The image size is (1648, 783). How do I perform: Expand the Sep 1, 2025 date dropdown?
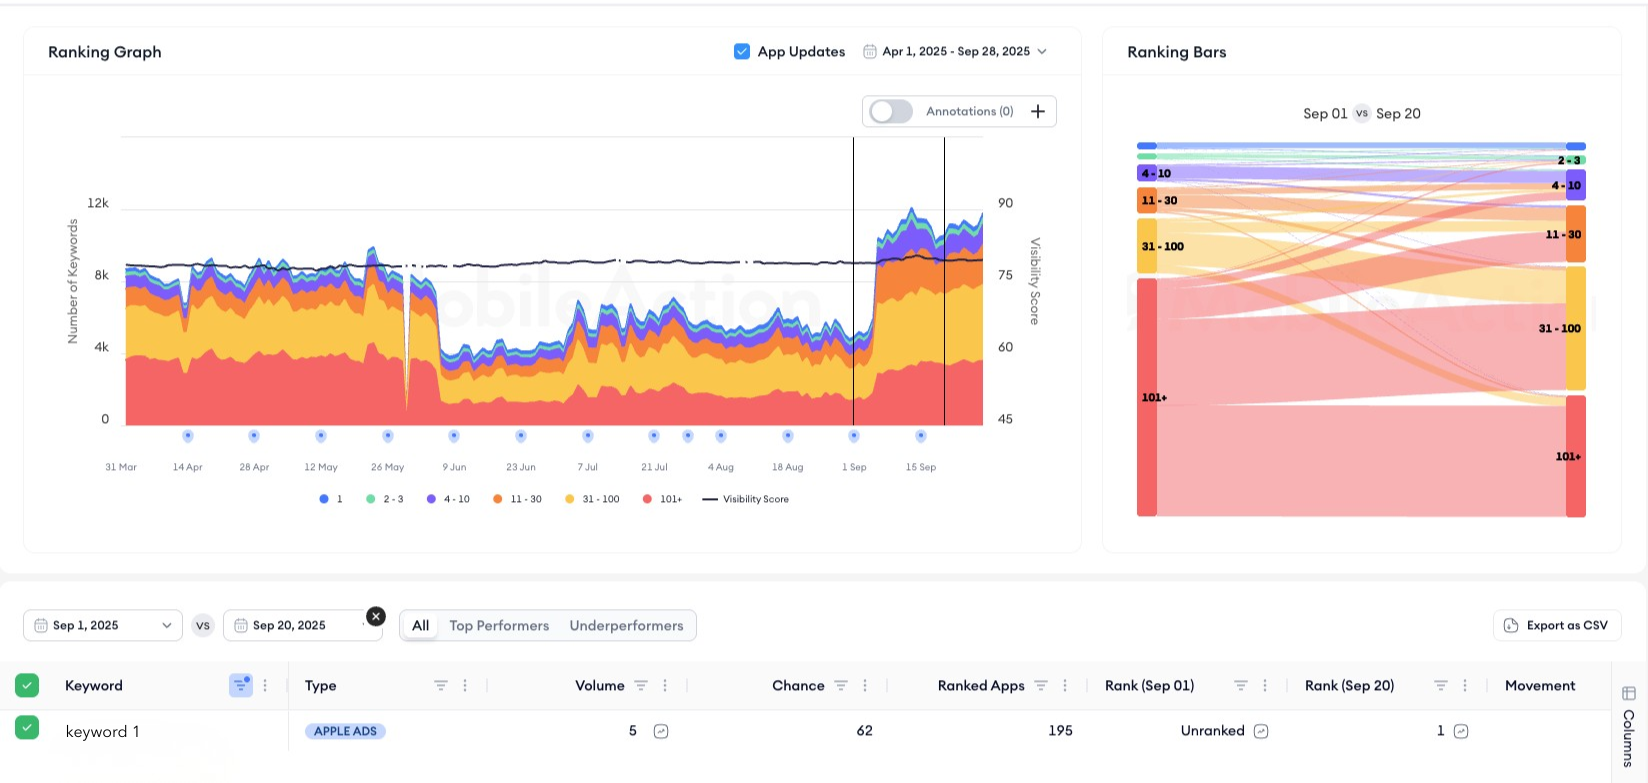102,625
